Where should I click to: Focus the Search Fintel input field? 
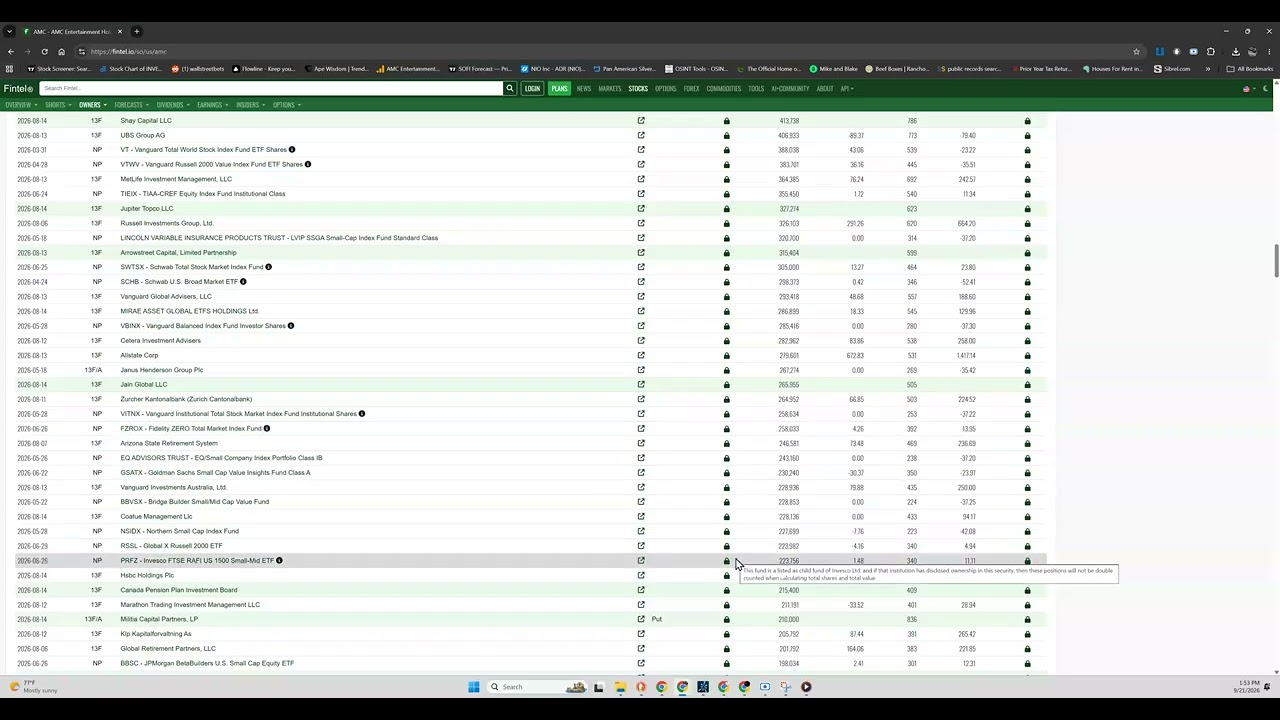point(271,88)
